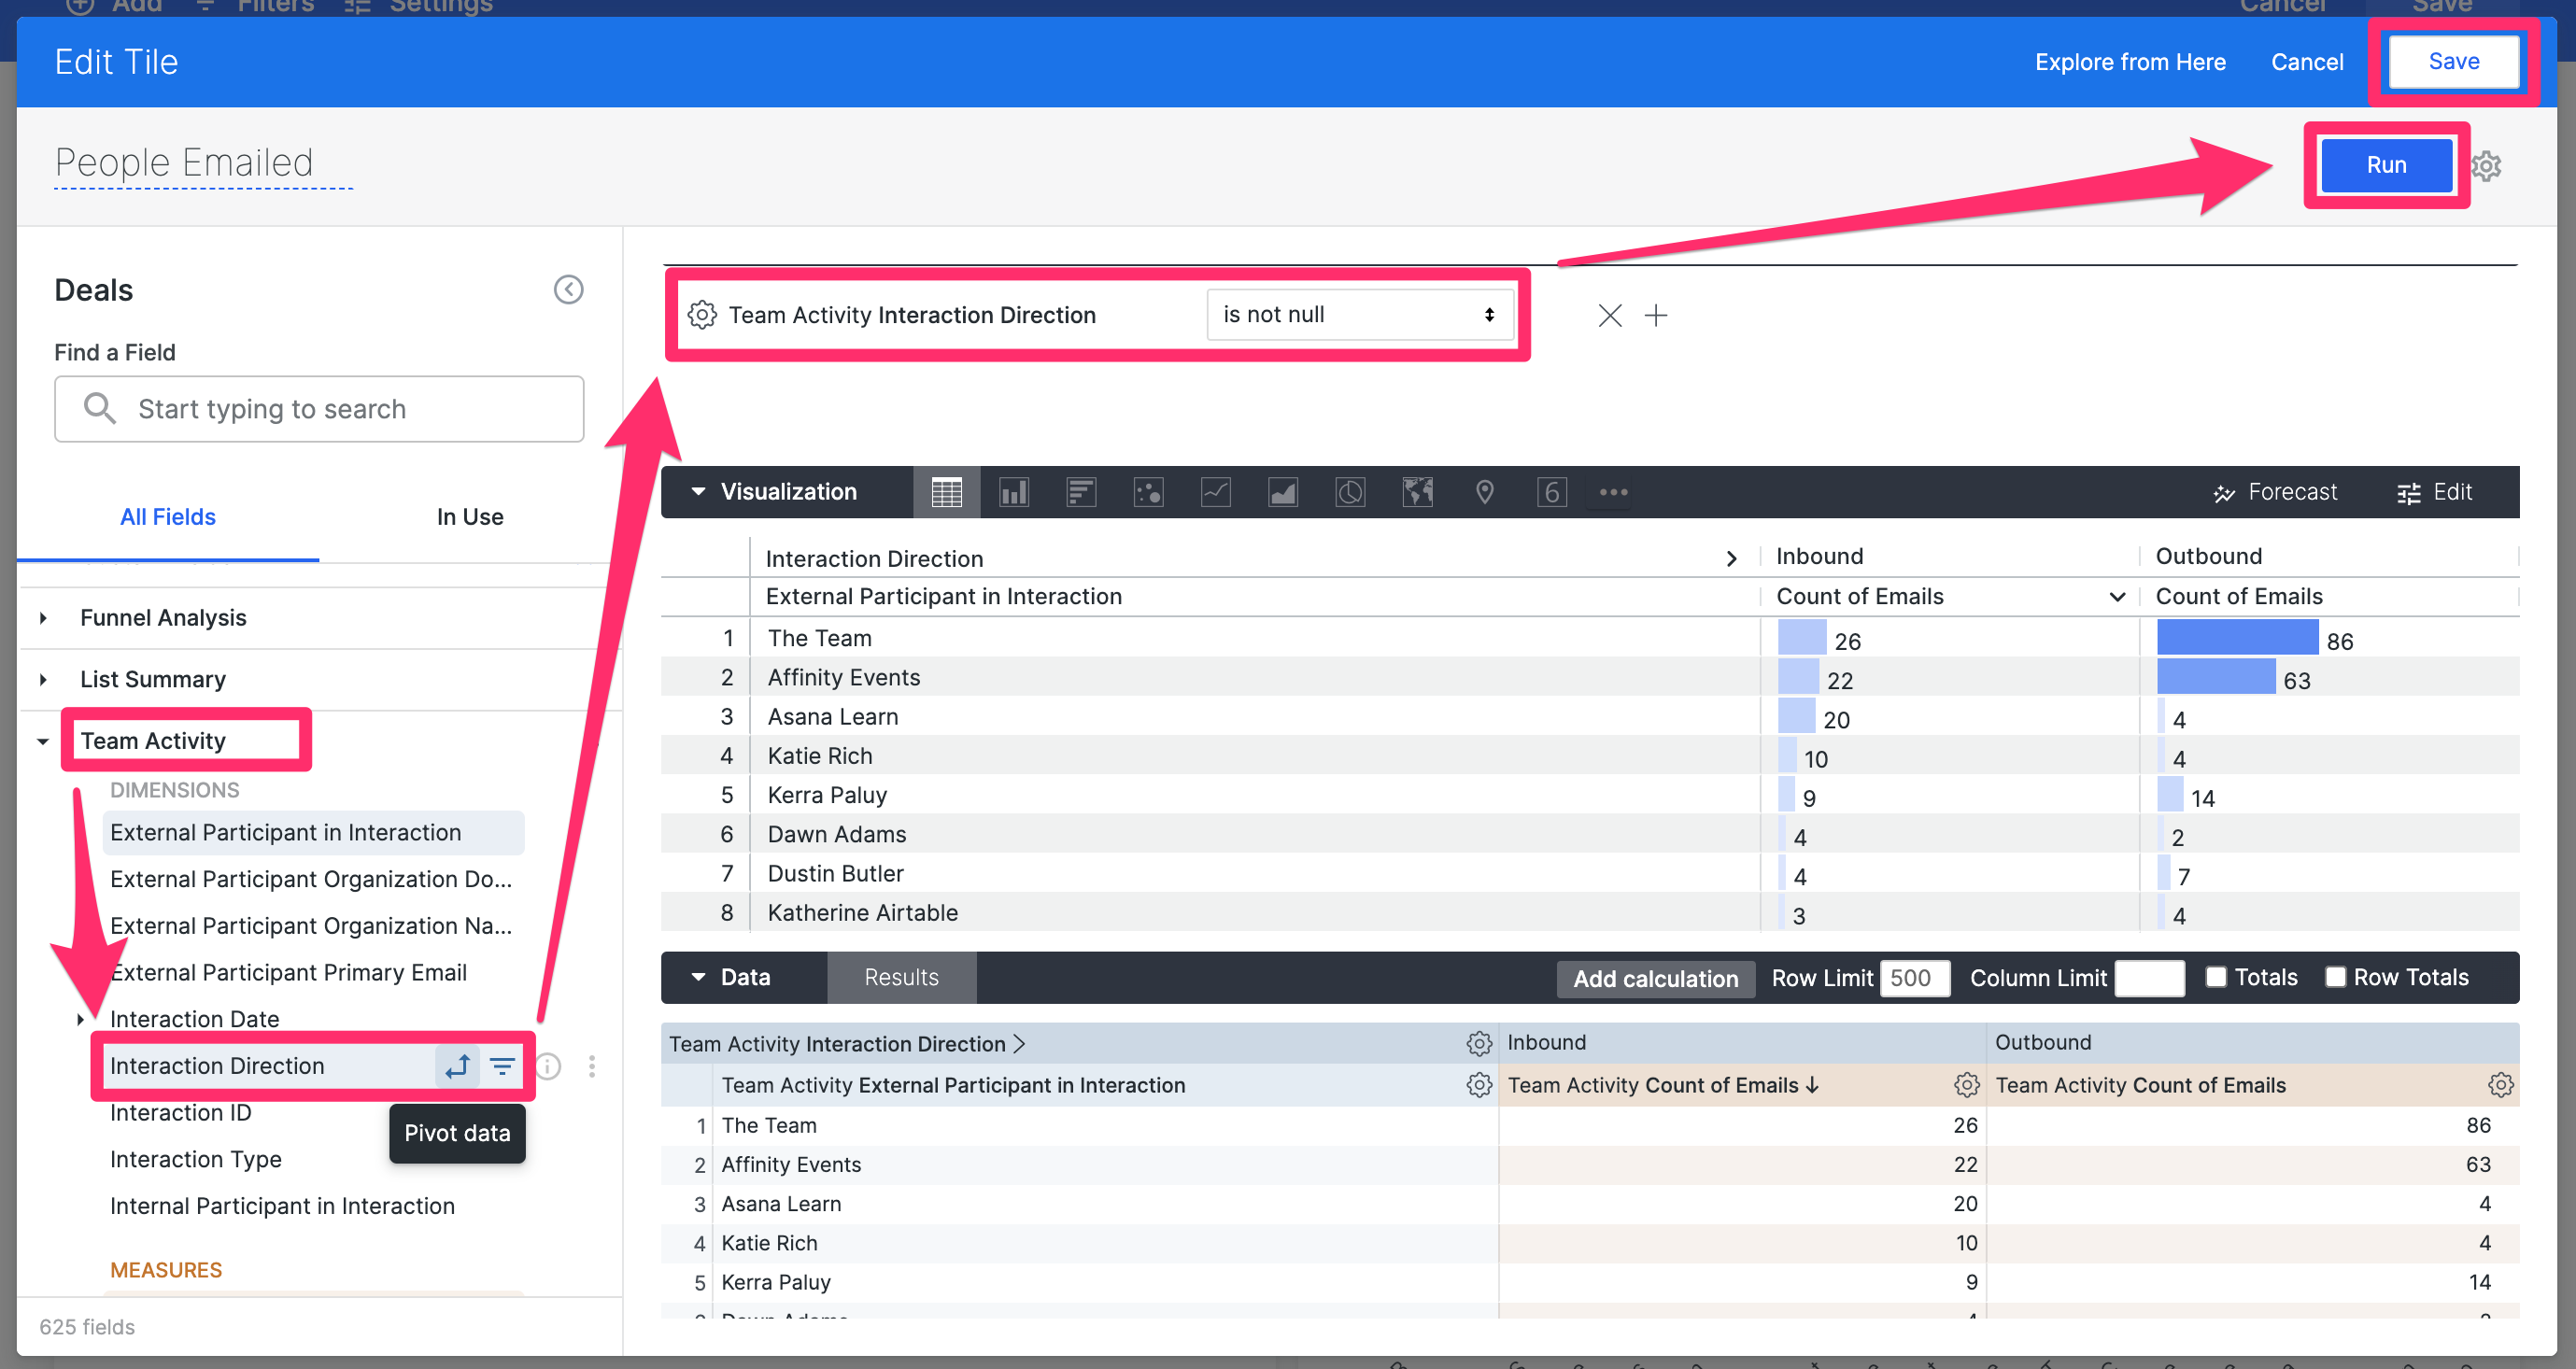Select the Results tab in Data section

coord(900,977)
